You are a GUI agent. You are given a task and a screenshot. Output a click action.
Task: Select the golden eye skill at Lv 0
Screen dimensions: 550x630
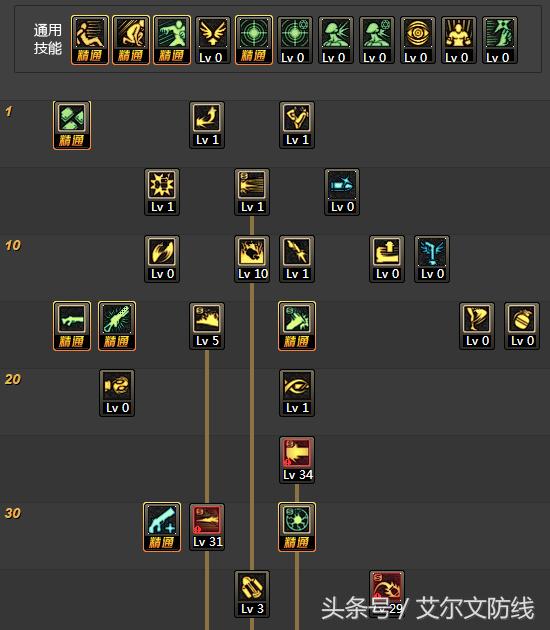pos(417,40)
